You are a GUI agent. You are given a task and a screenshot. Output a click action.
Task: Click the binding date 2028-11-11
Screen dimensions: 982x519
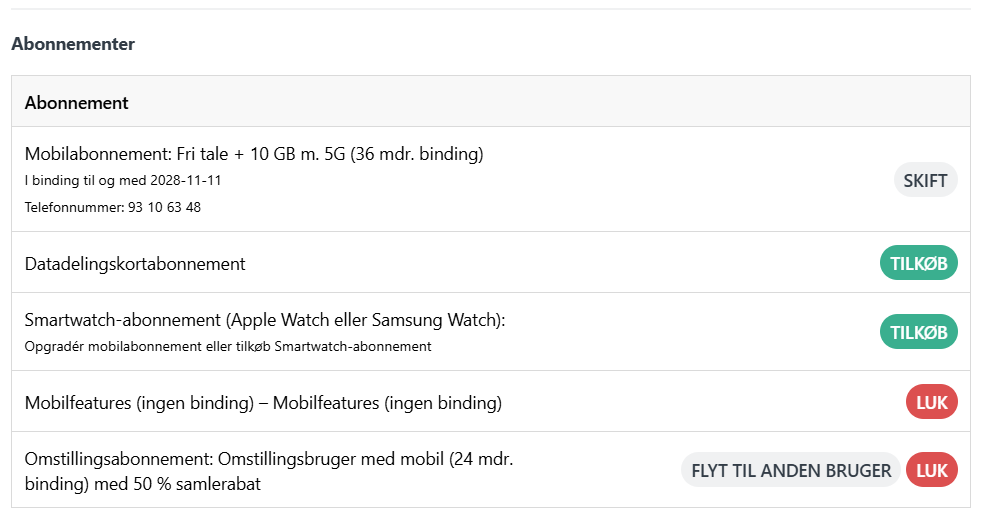coord(185,181)
